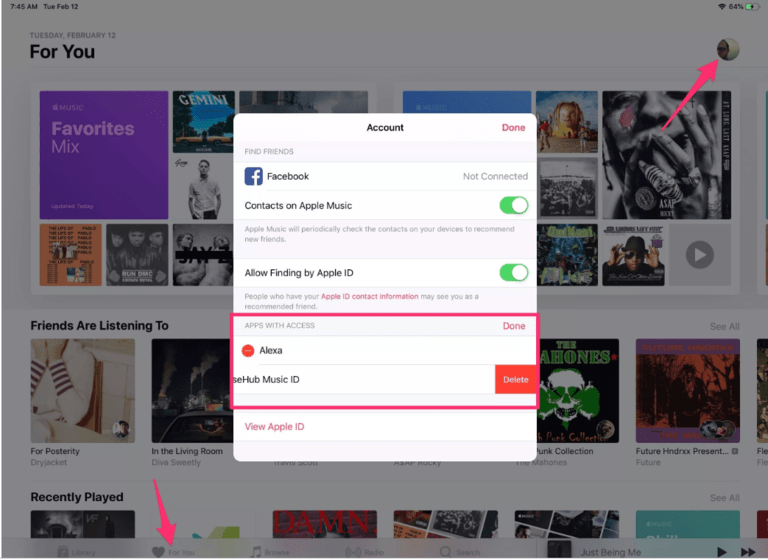Tap the Radio broadcast icon

pyautogui.click(x=353, y=552)
